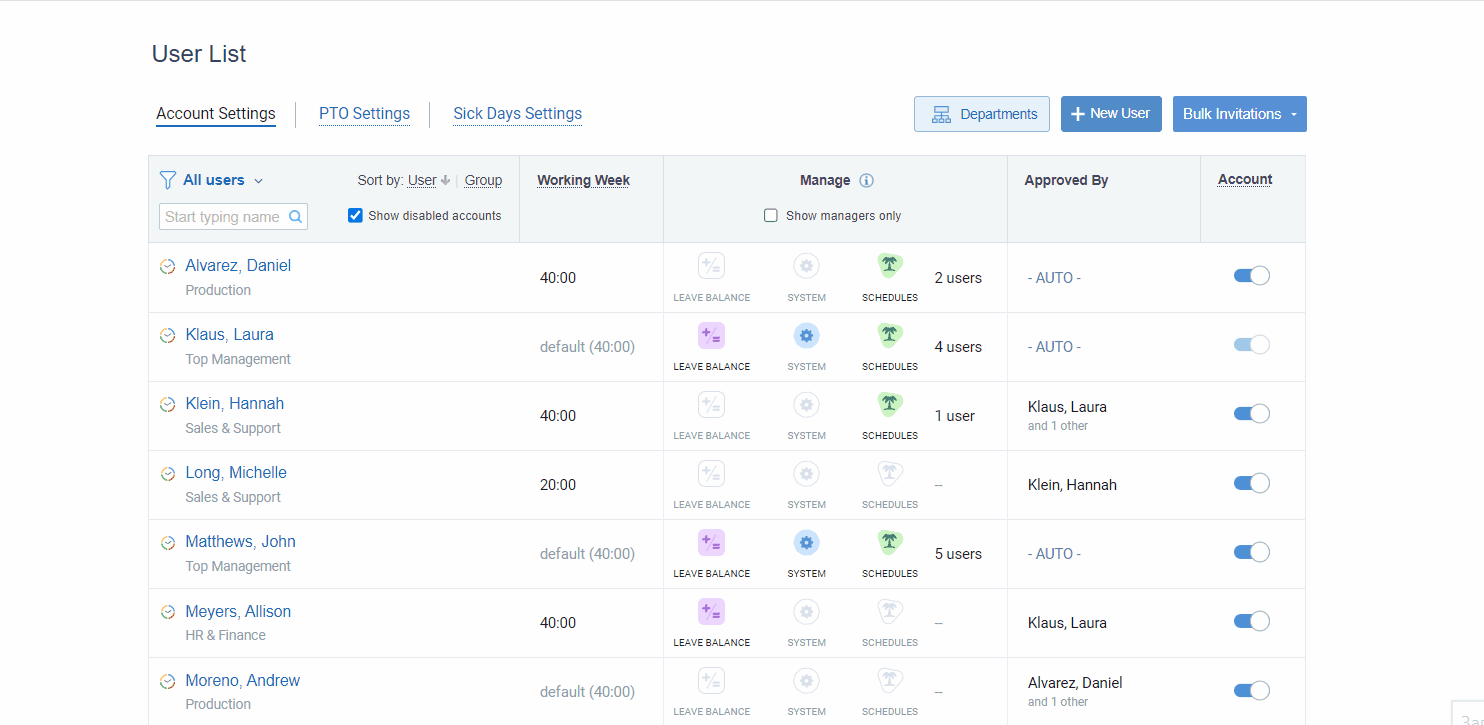Image resolution: width=1484 pixels, height=725 pixels.
Task: Check Show managers only checkbox
Action: (771, 215)
